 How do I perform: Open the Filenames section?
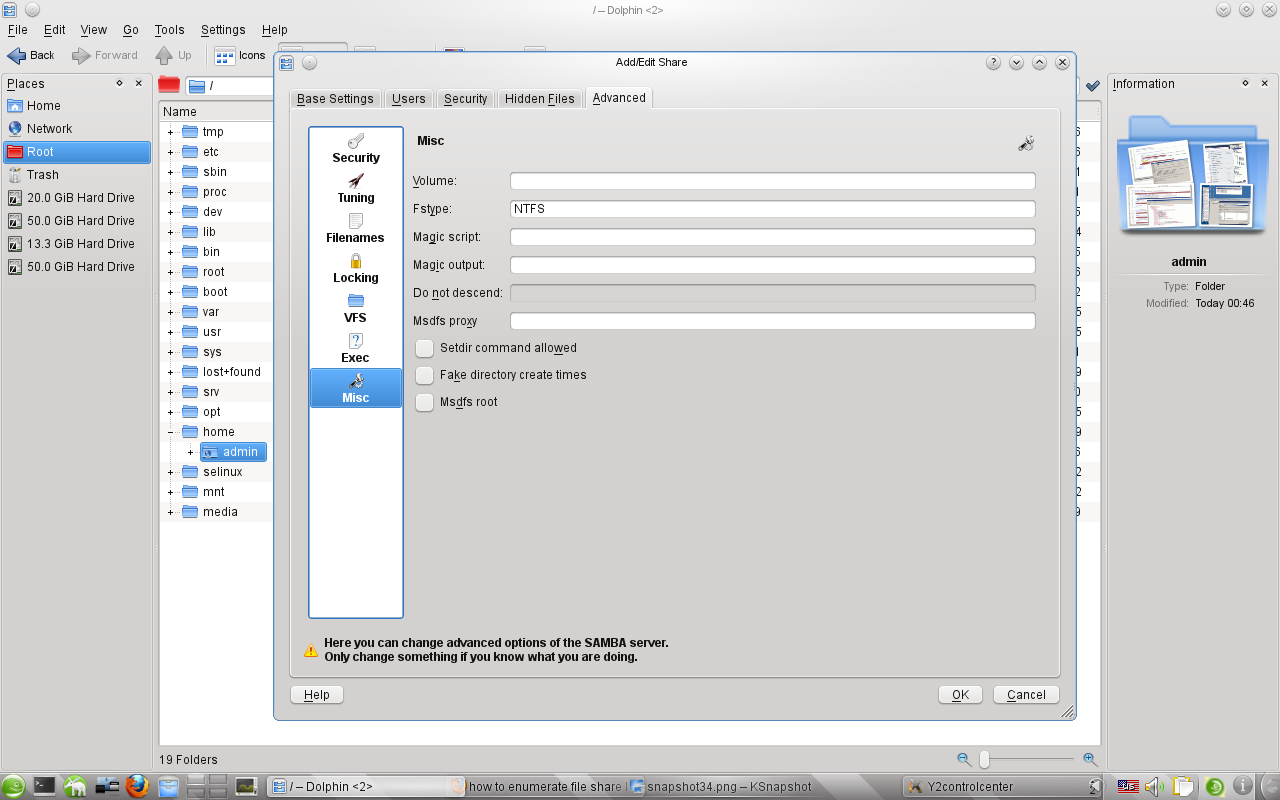pyautogui.click(x=355, y=228)
